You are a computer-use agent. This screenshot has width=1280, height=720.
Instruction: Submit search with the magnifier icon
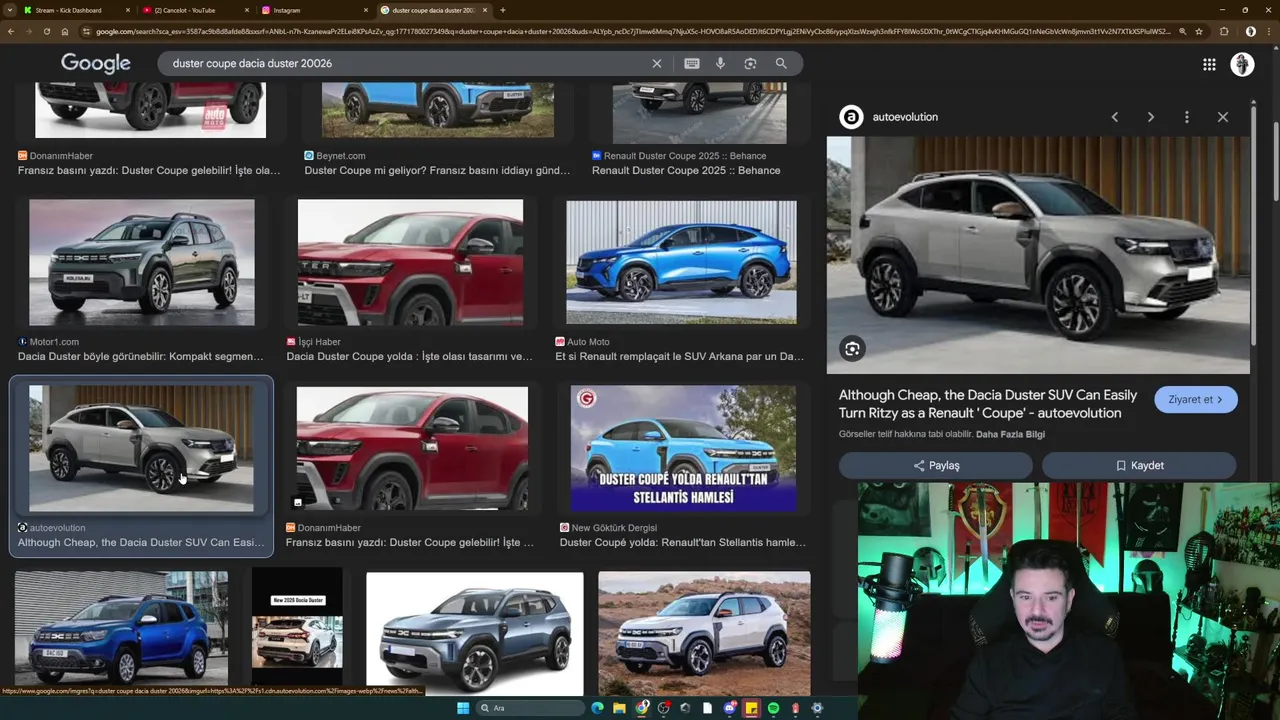coord(781,63)
